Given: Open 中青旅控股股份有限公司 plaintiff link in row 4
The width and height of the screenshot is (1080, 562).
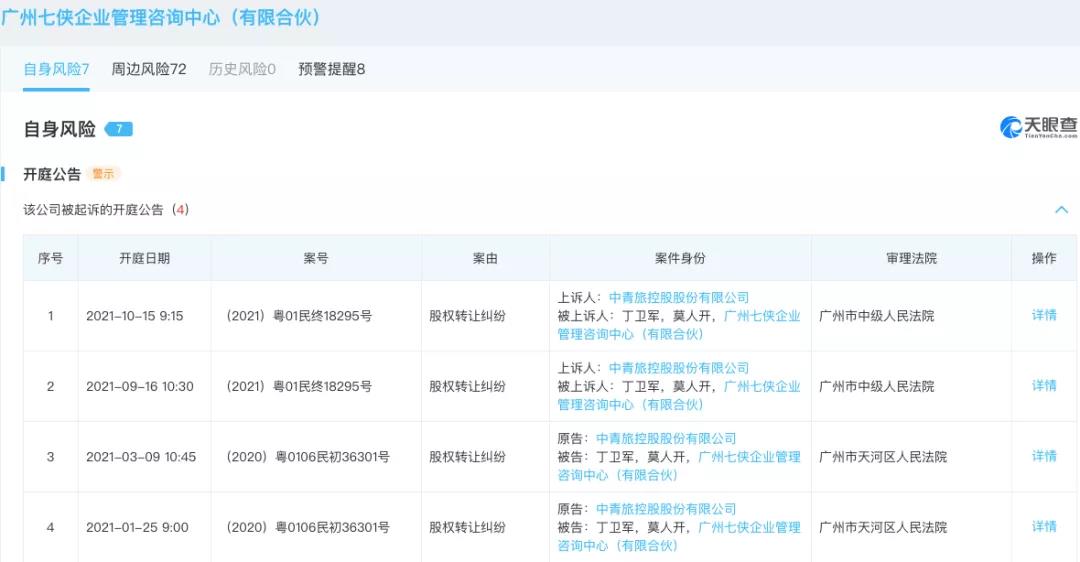Looking at the screenshot, I should click(x=666, y=508).
